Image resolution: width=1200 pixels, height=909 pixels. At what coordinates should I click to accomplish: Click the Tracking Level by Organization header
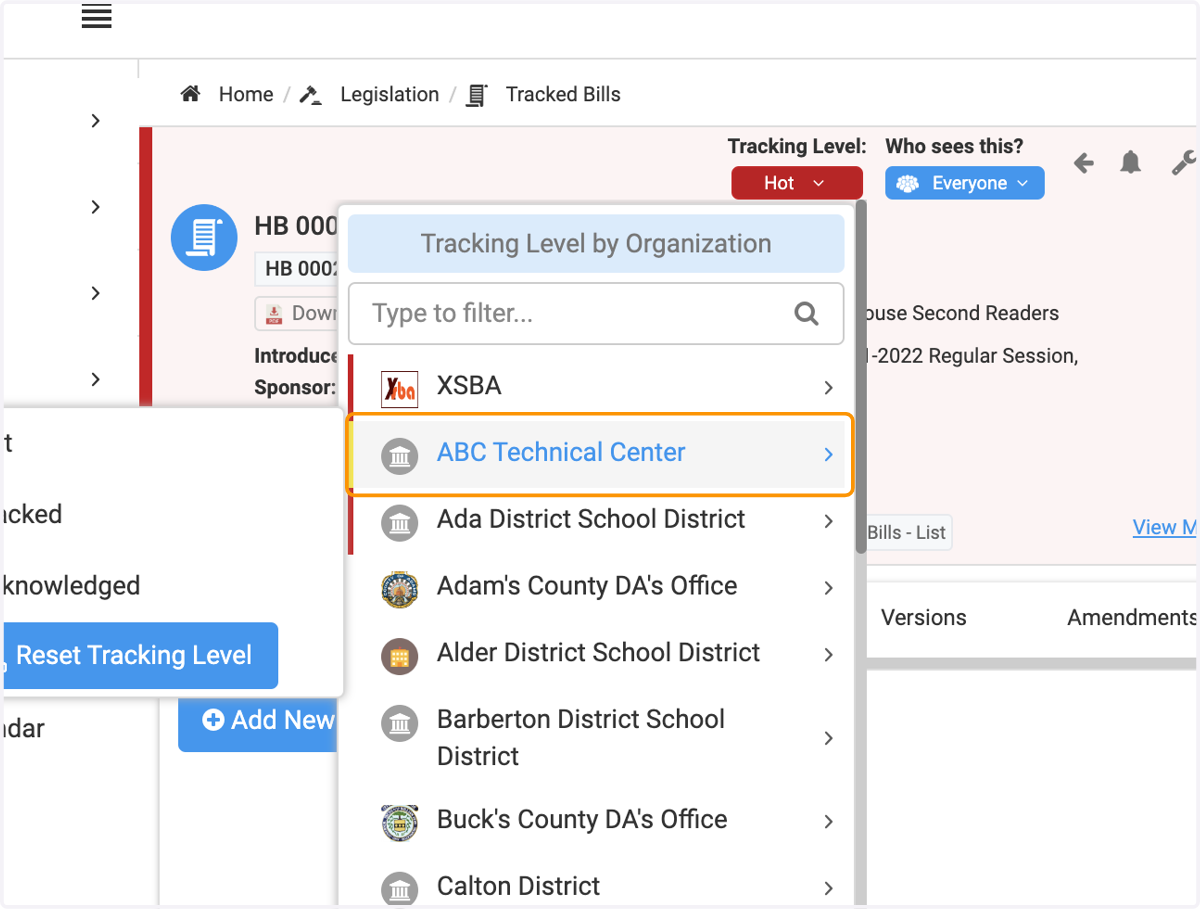coord(596,244)
